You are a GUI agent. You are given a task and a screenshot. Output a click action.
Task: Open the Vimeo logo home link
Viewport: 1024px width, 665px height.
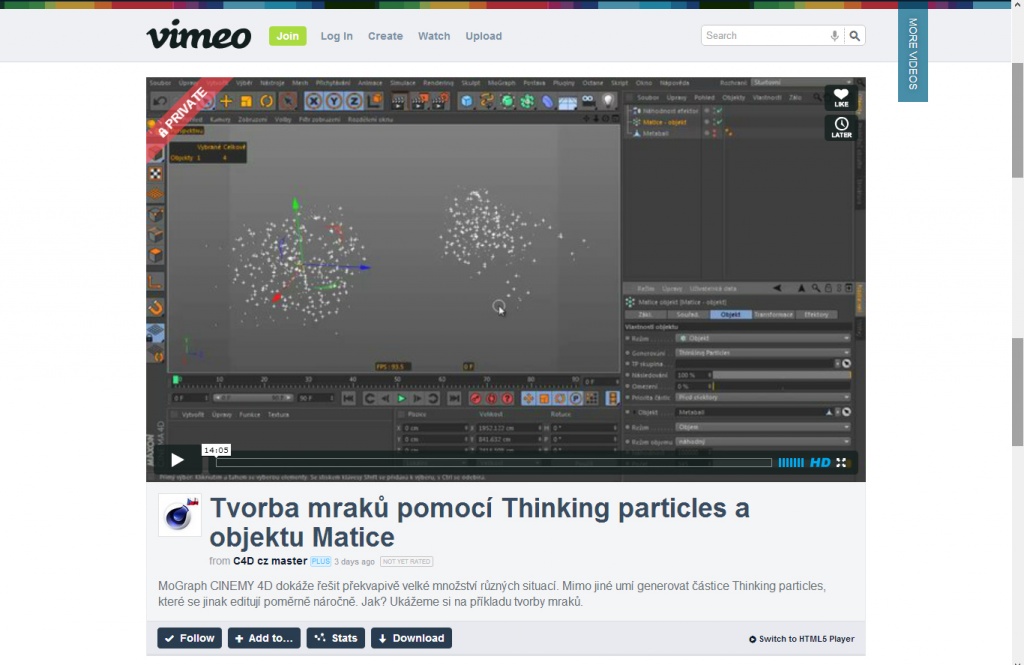(199, 35)
